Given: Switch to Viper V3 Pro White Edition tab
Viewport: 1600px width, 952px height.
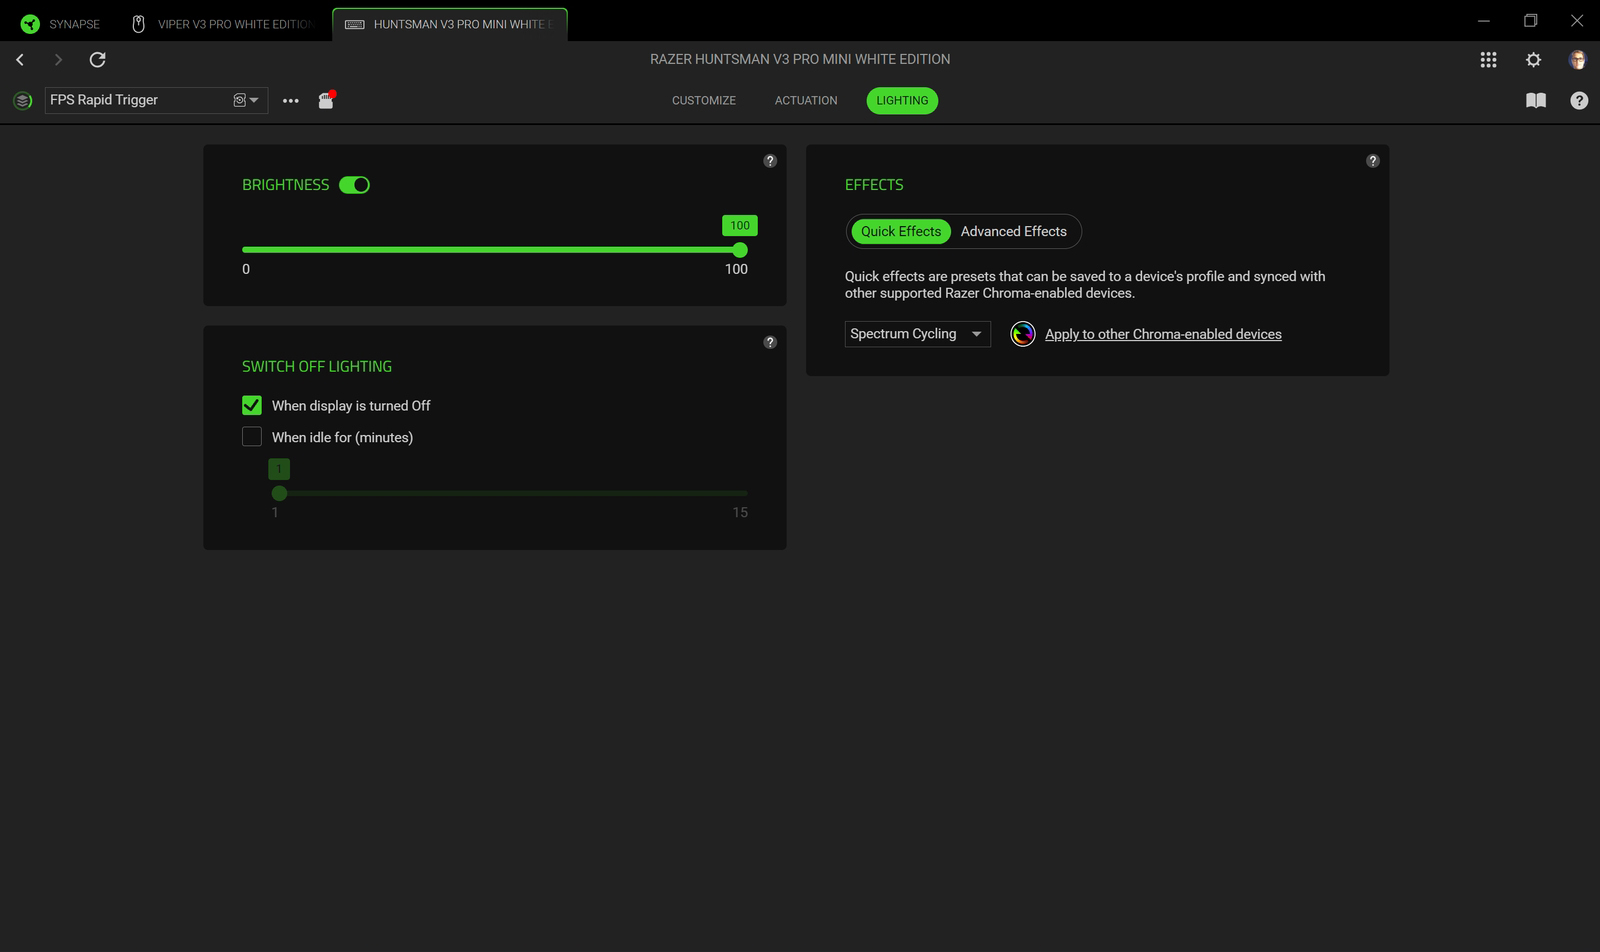Looking at the screenshot, I should pyautogui.click(x=222, y=24).
